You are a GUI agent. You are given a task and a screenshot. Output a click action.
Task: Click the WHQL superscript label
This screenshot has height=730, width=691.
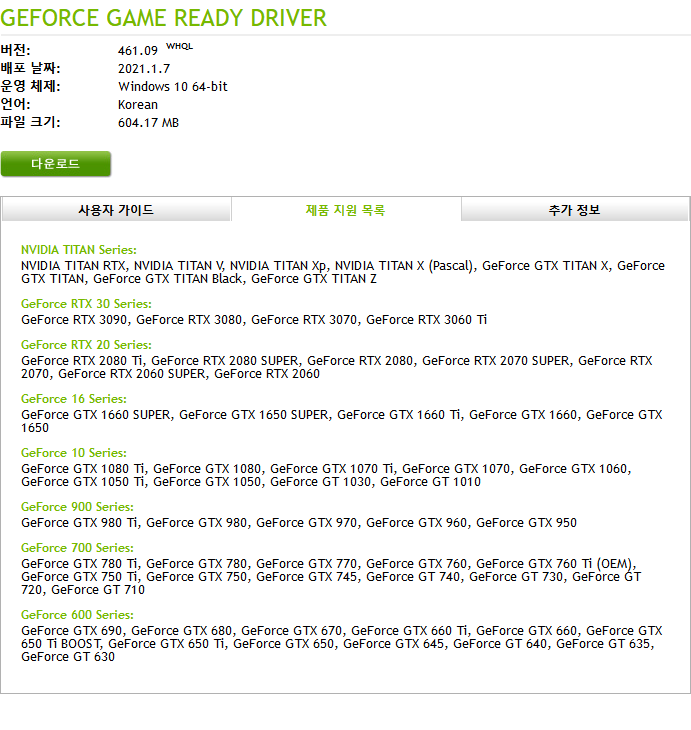coord(179,46)
